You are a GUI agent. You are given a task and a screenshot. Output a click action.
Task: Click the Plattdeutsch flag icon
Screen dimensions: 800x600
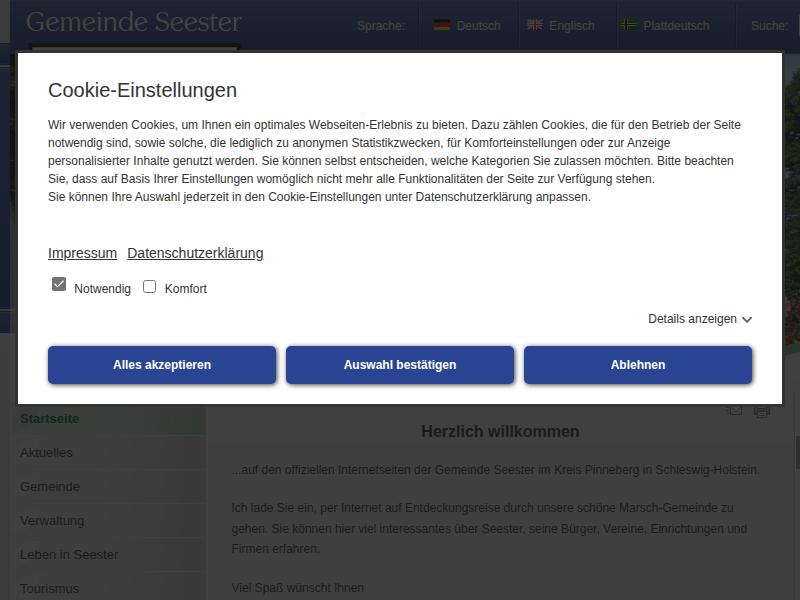pyautogui.click(x=629, y=25)
